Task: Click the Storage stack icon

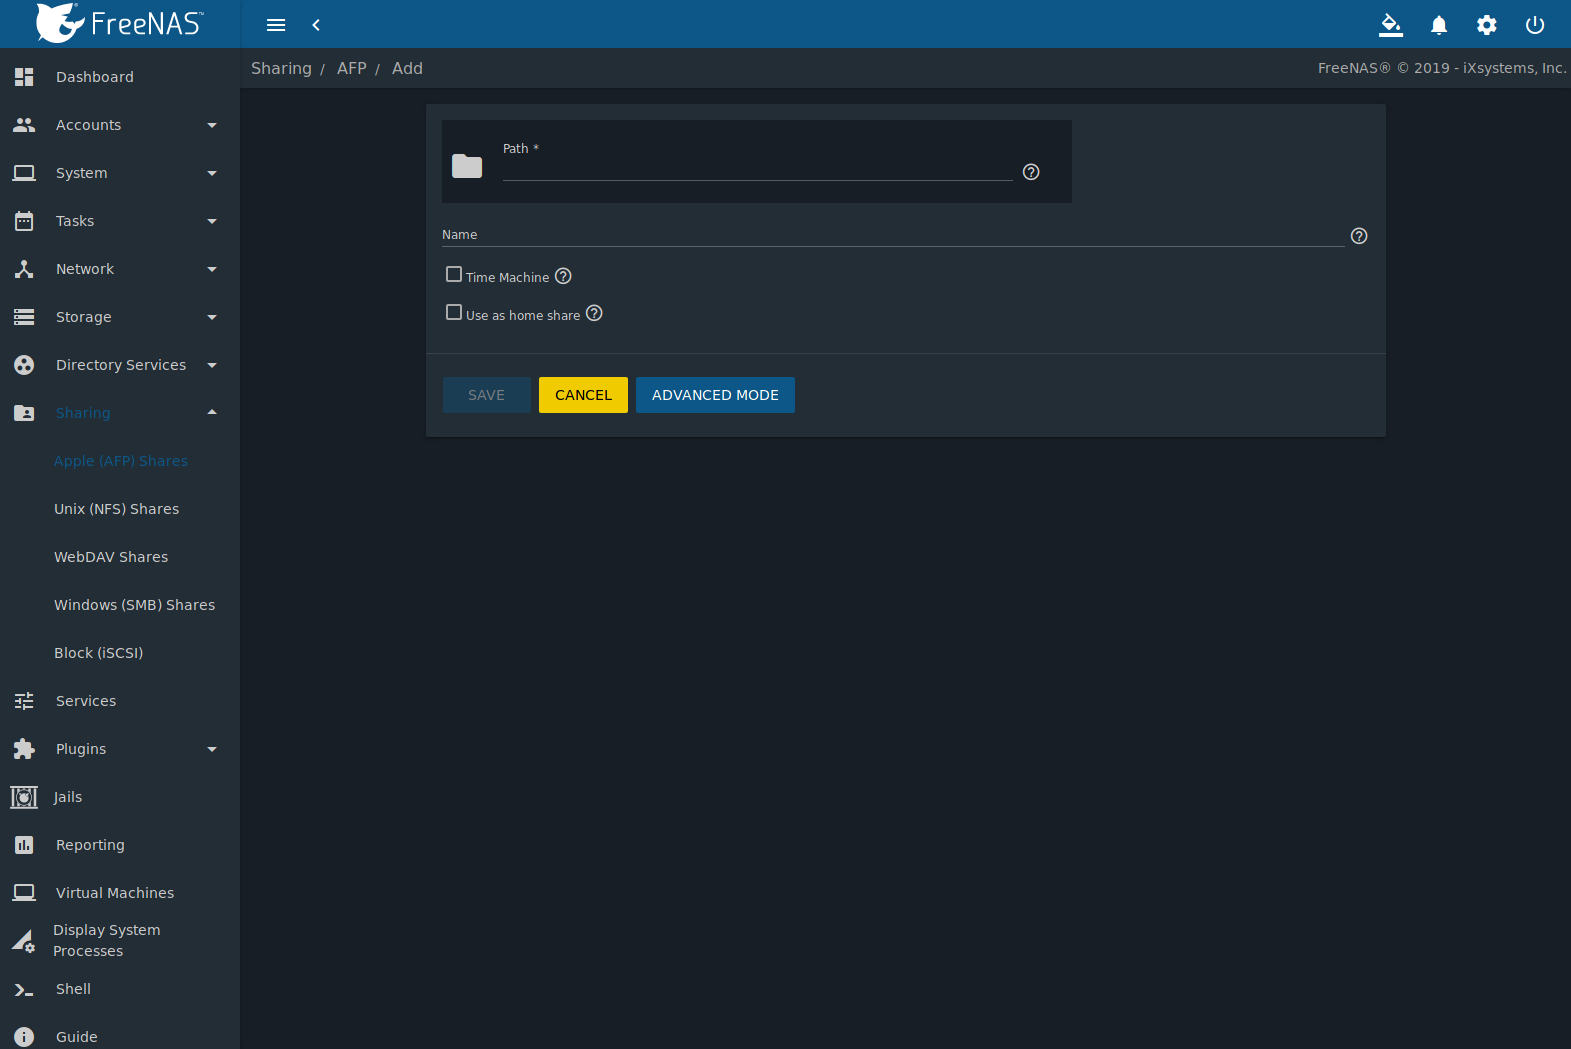Action: tap(24, 317)
